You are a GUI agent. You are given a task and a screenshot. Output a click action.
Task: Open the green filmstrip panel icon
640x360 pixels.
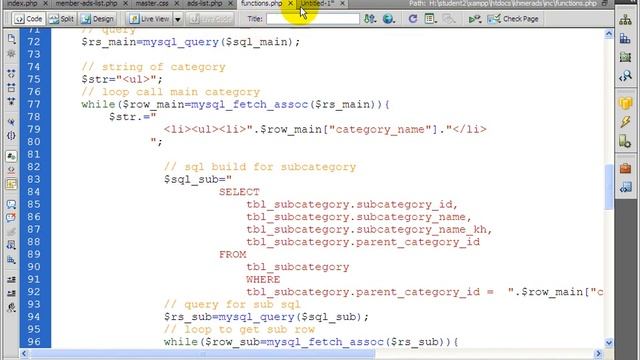pyautogui.click(x=625, y=57)
